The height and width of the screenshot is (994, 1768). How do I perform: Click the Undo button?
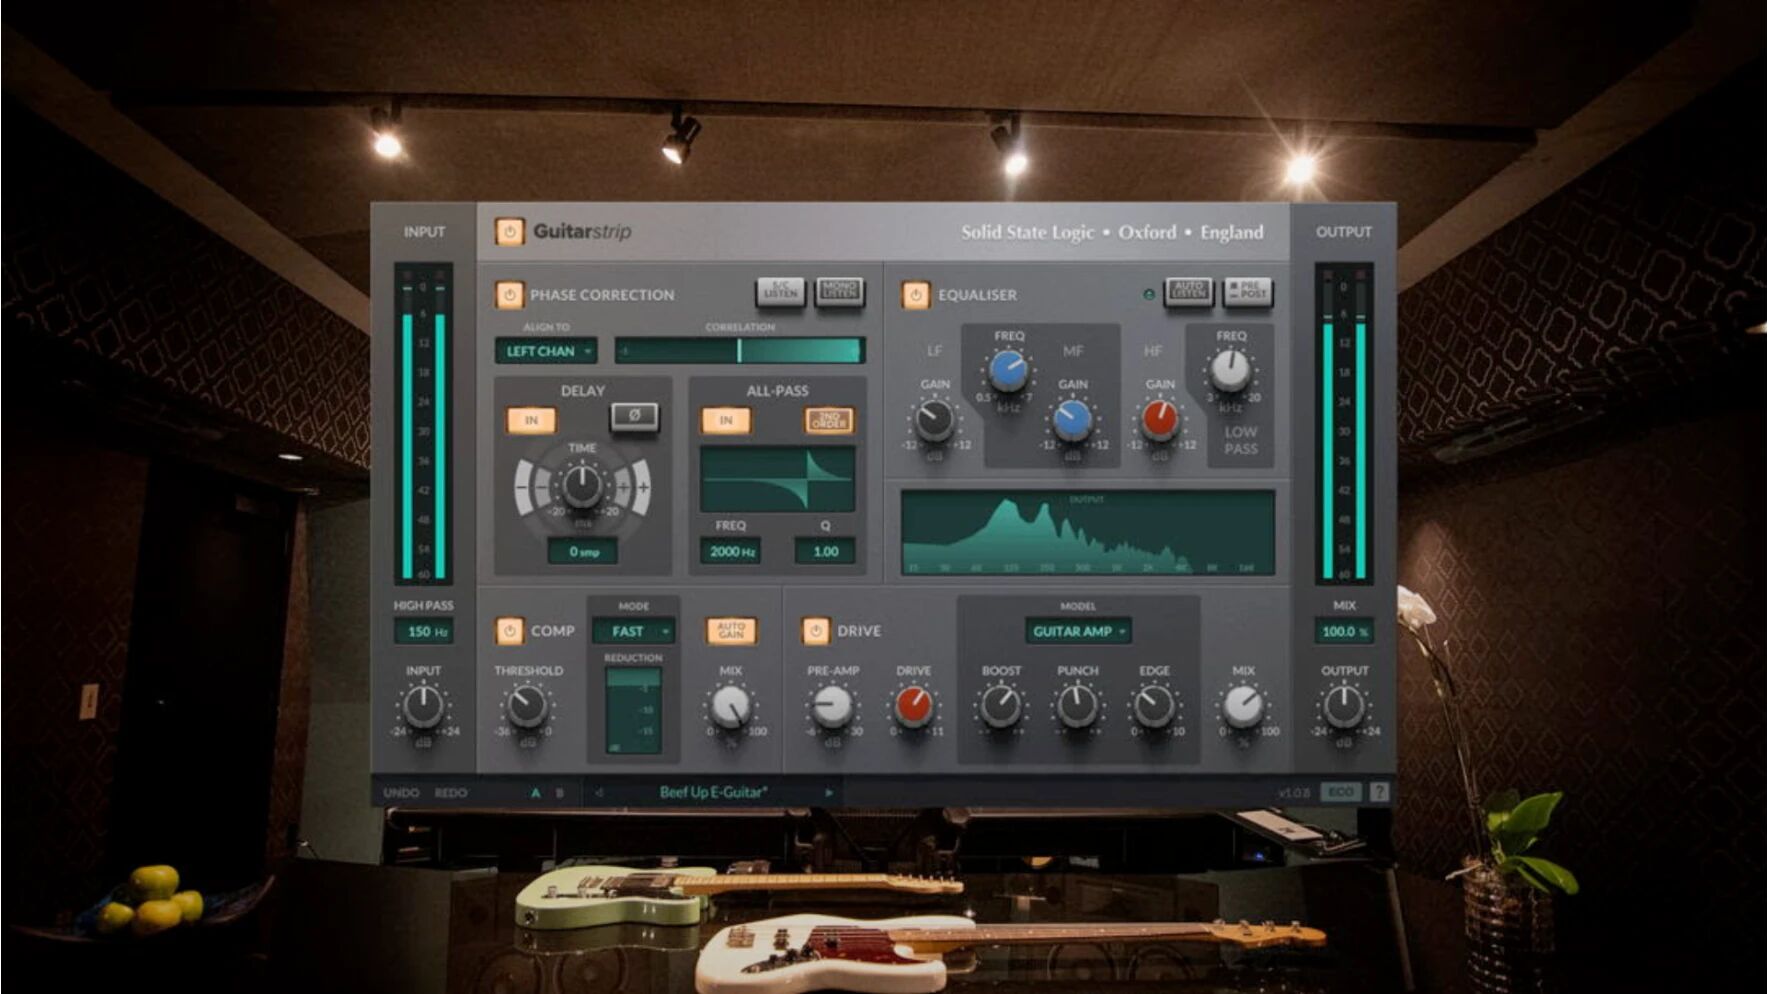click(401, 793)
